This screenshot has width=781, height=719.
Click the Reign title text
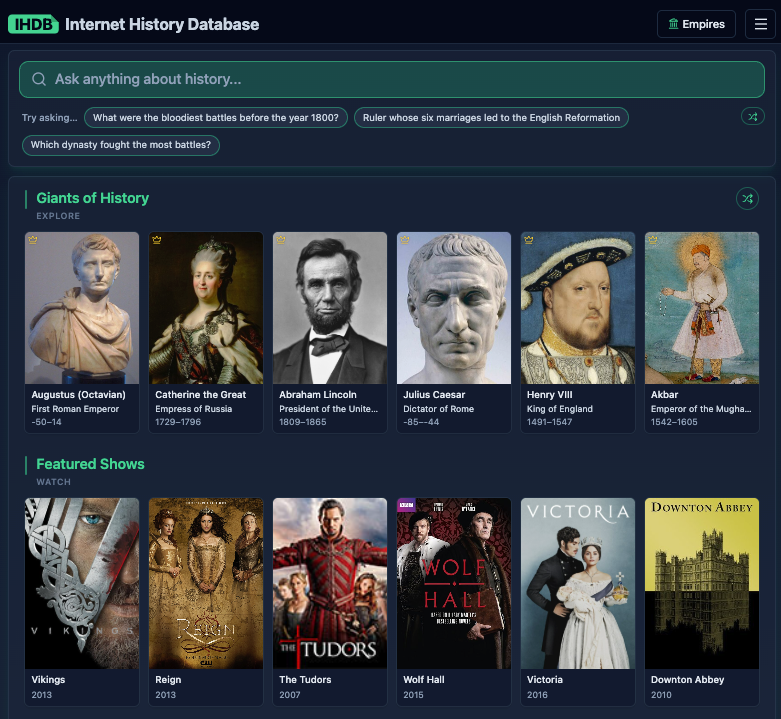(168, 680)
